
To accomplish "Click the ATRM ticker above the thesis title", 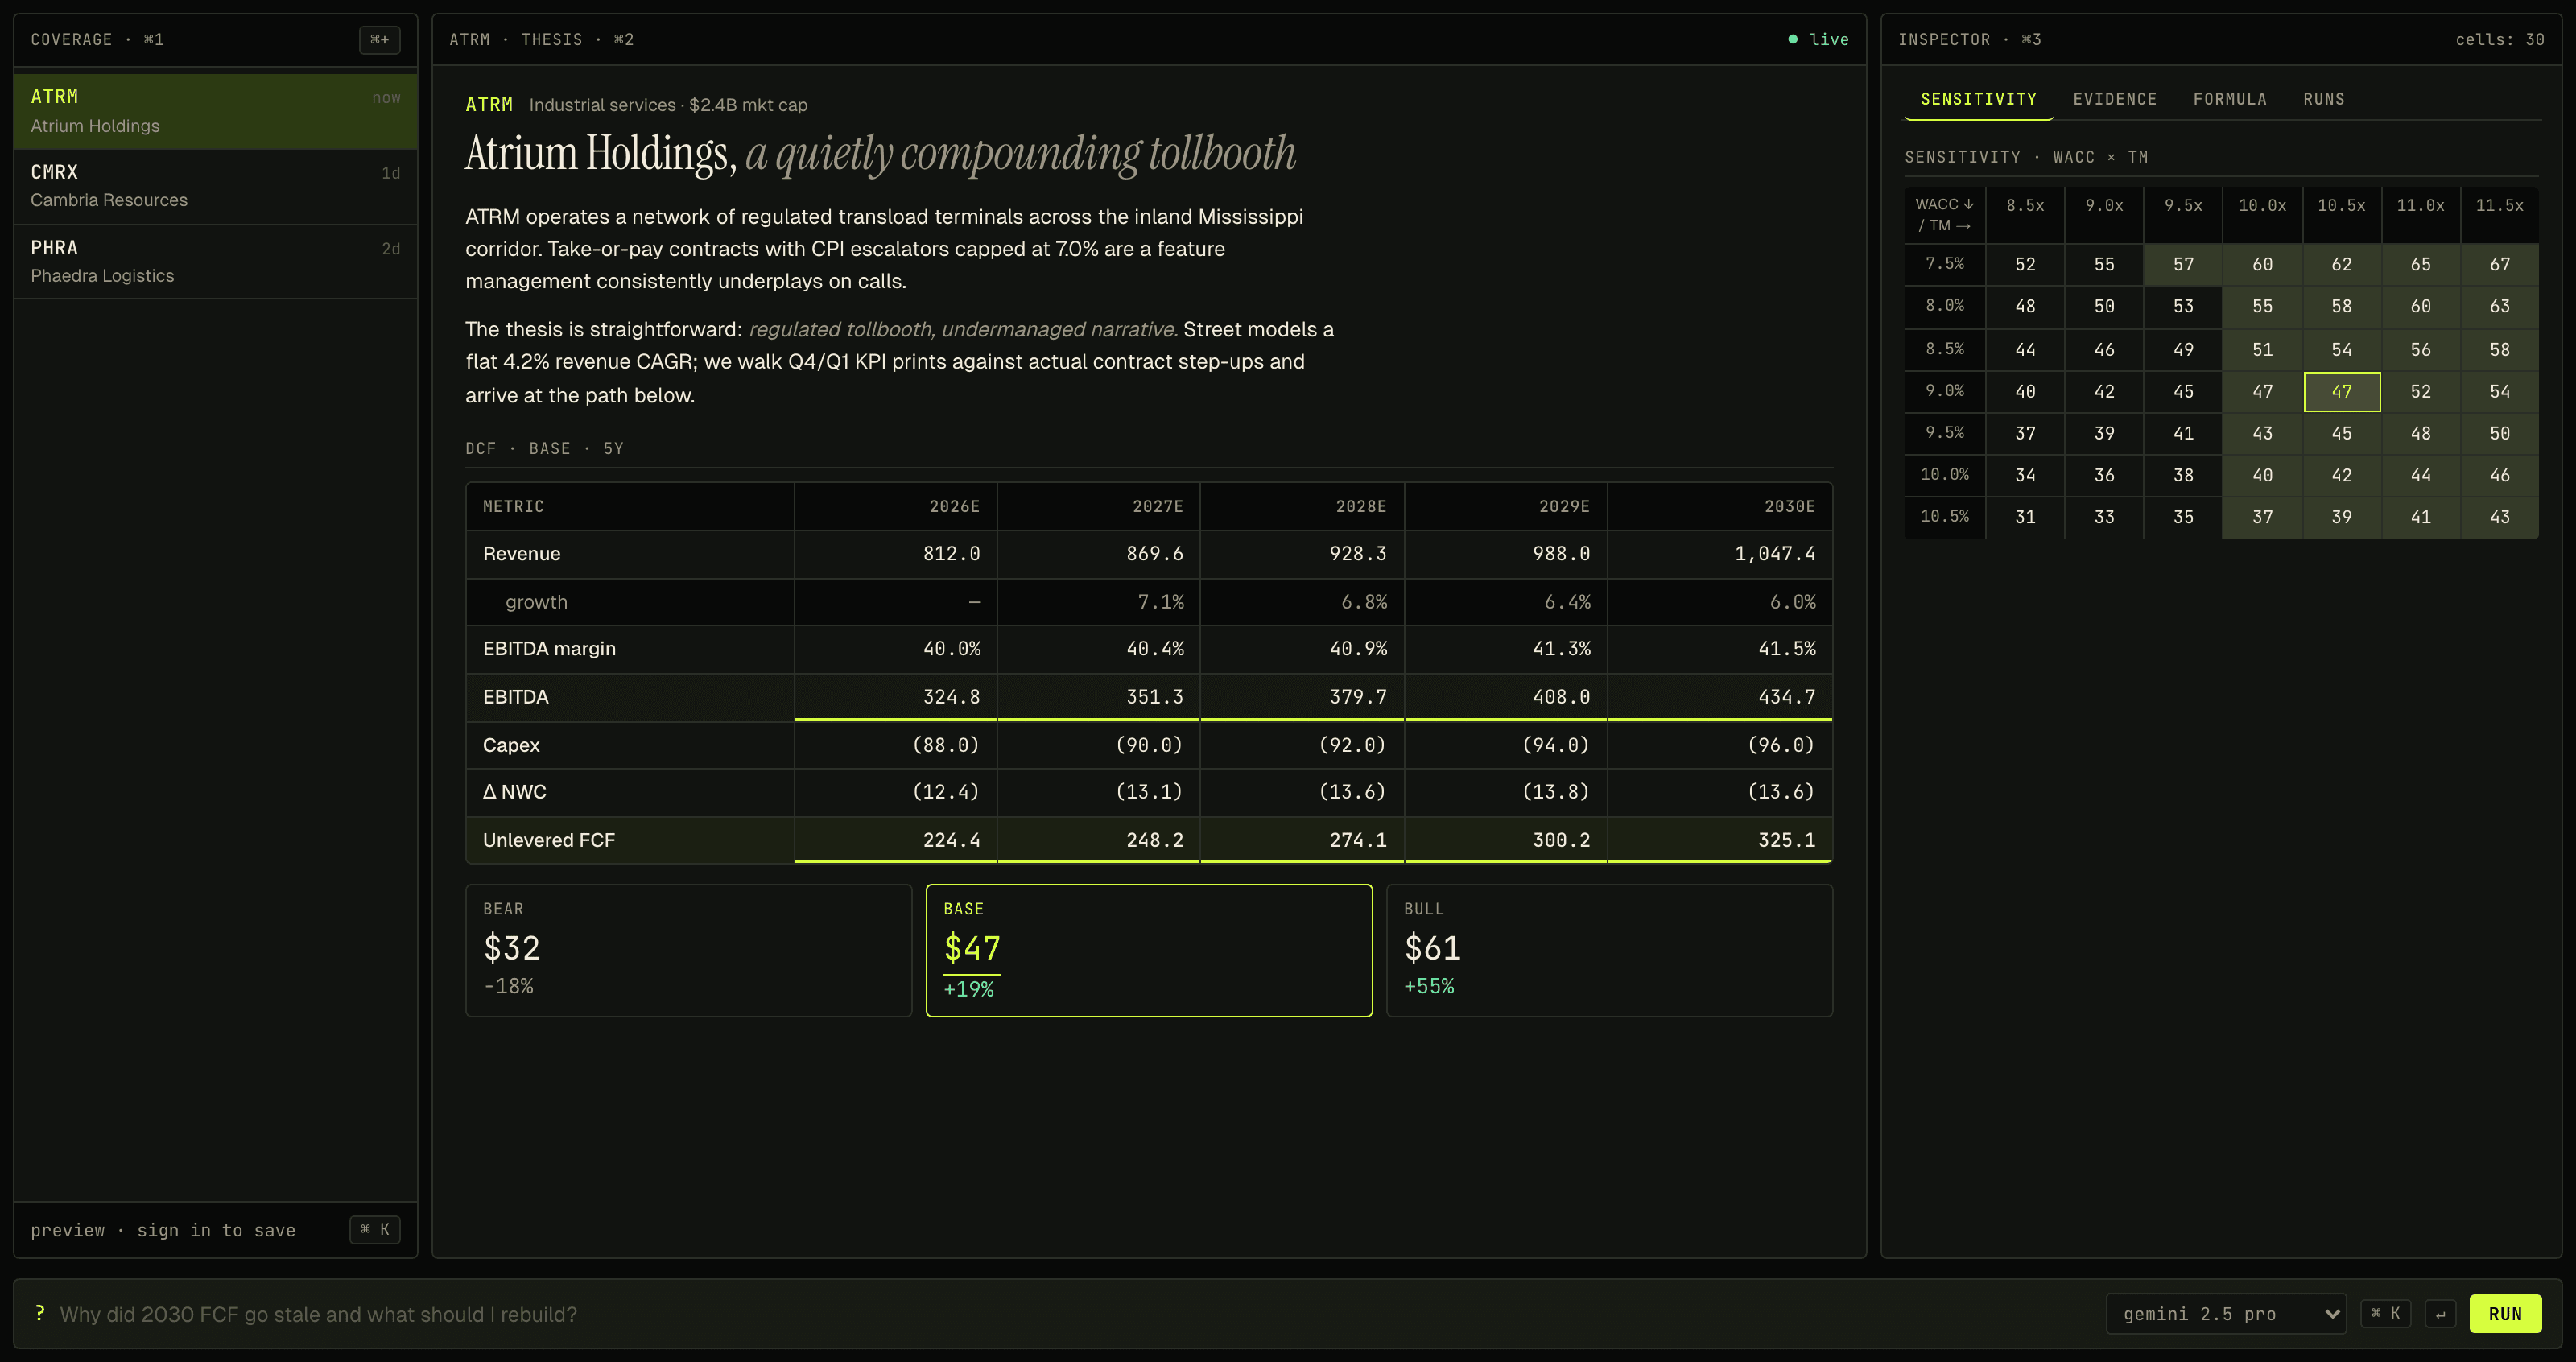I will click(x=489, y=104).
